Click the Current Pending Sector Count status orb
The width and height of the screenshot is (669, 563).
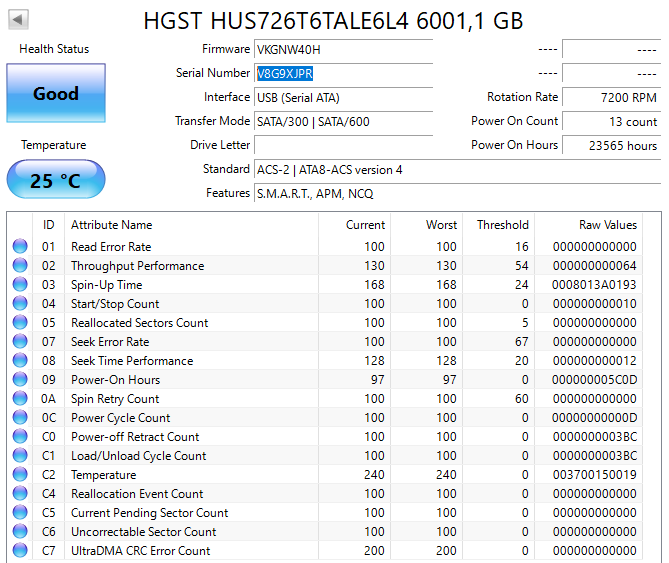(20, 513)
